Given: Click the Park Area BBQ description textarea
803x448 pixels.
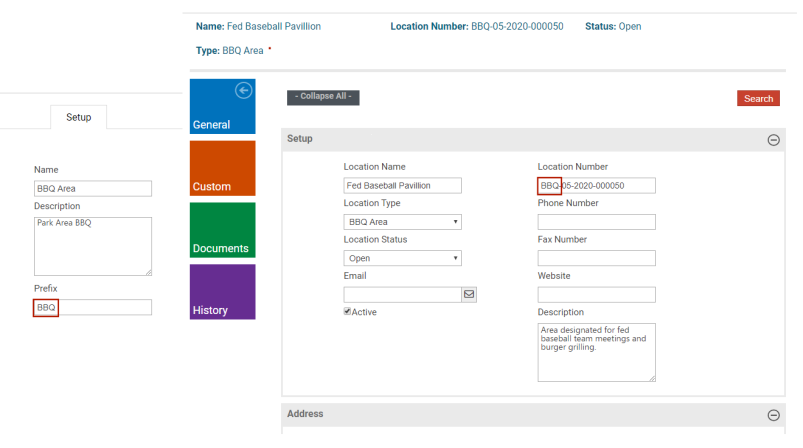Looking at the screenshot, I should coord(92,245).
